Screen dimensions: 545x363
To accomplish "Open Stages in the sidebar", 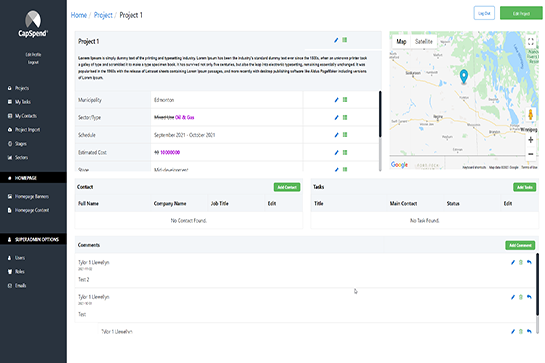I will pyautogui.click(x=21, y=144).
